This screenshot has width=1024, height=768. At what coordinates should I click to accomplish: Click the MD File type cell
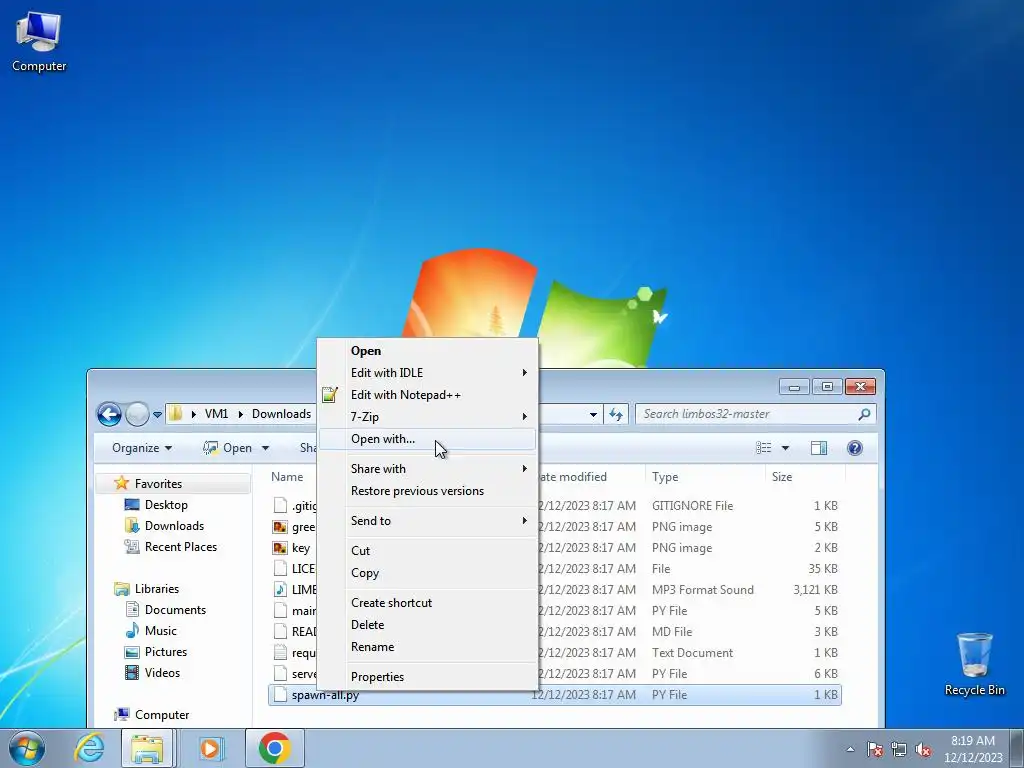coord(671,632)
